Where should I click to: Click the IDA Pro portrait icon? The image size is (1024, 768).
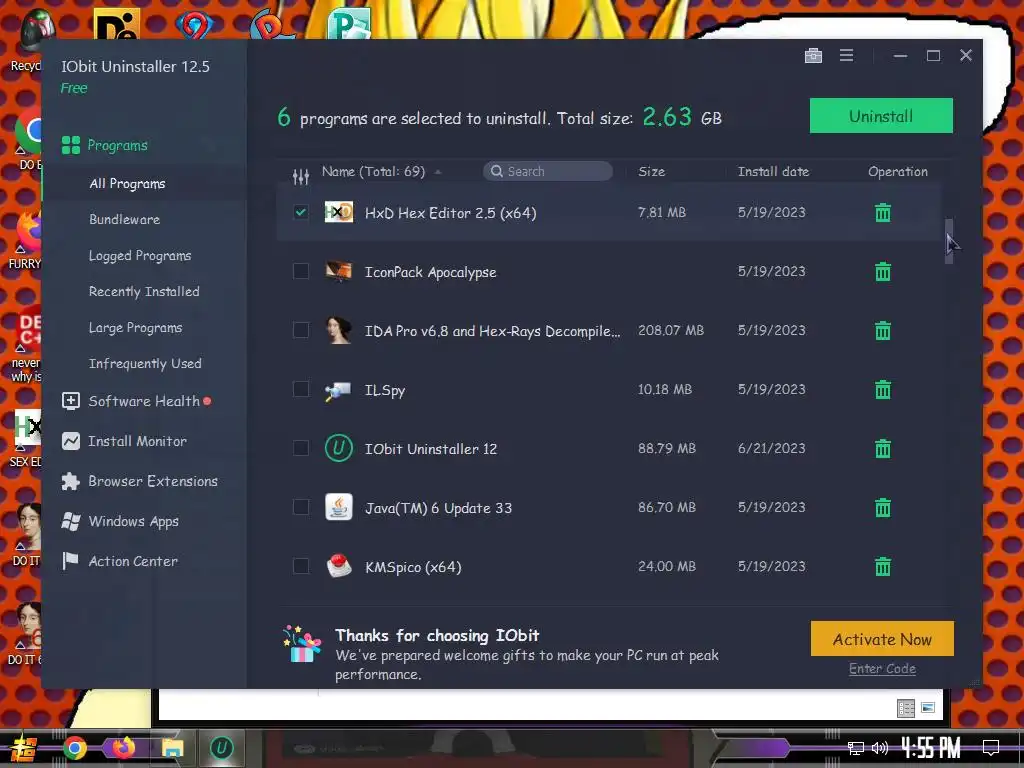pos(339,330)
